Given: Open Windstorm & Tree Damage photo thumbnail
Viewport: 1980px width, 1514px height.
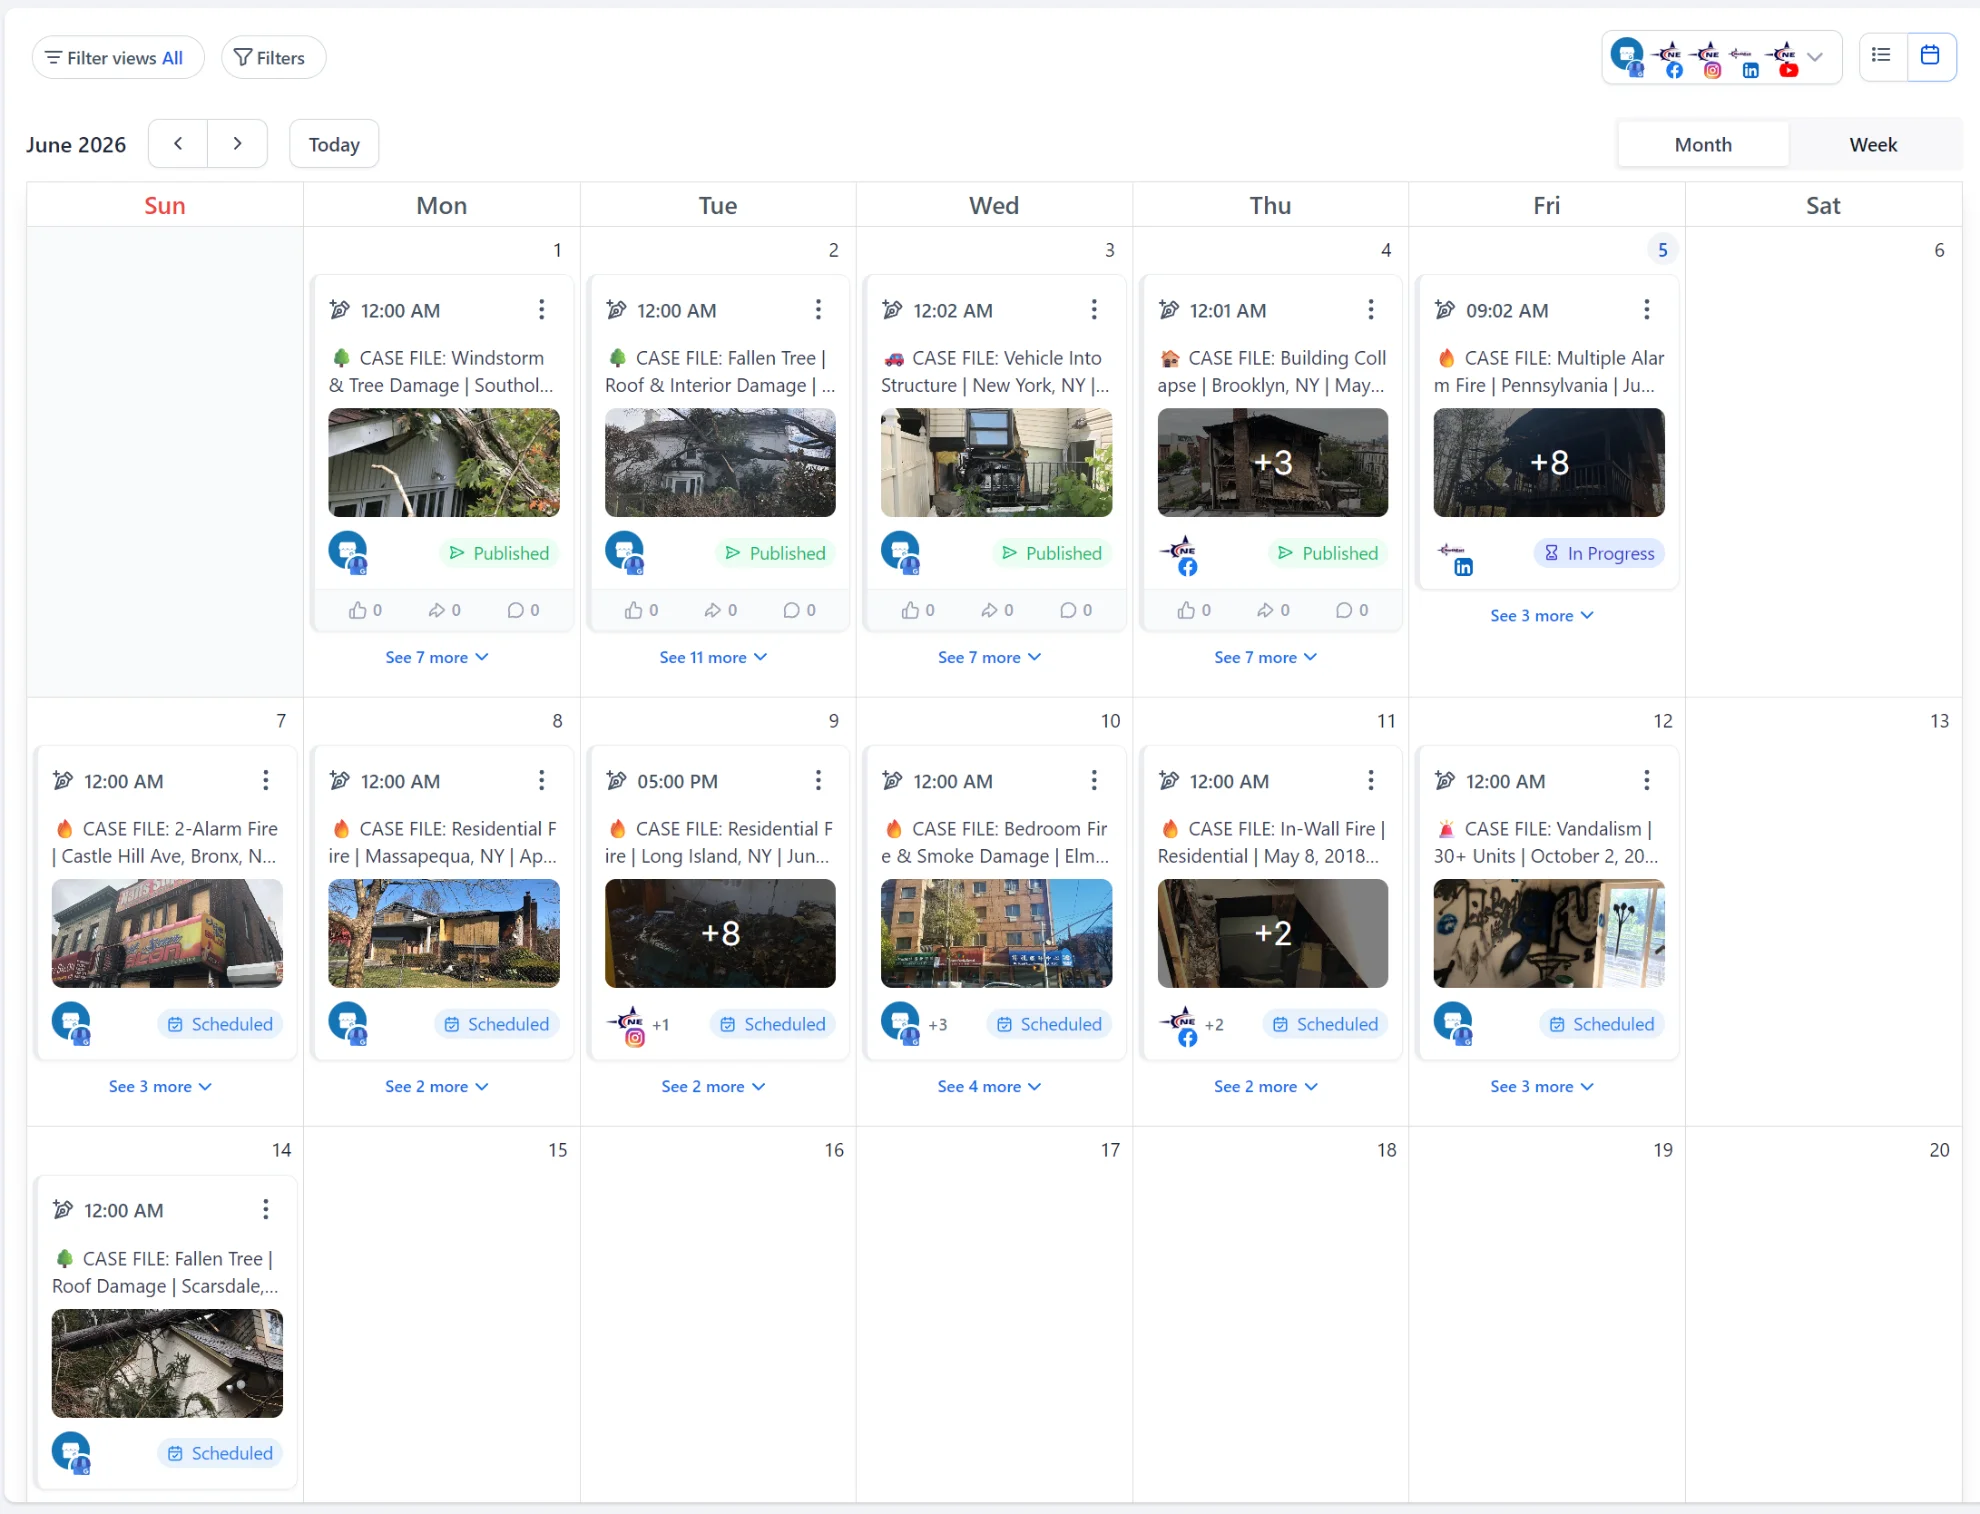Looking at the screenshot, I should point(444,463).
